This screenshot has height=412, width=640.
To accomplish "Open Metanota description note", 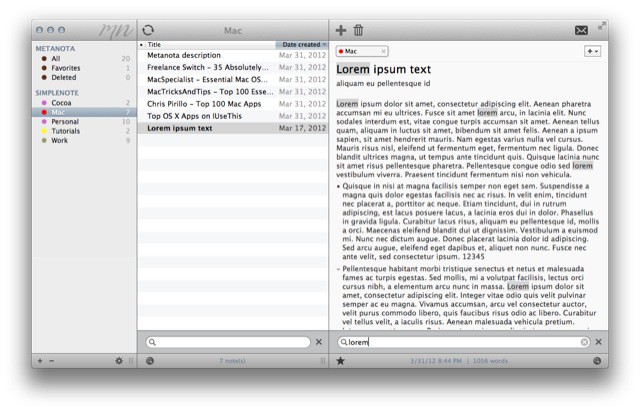I will coord(233,55).
